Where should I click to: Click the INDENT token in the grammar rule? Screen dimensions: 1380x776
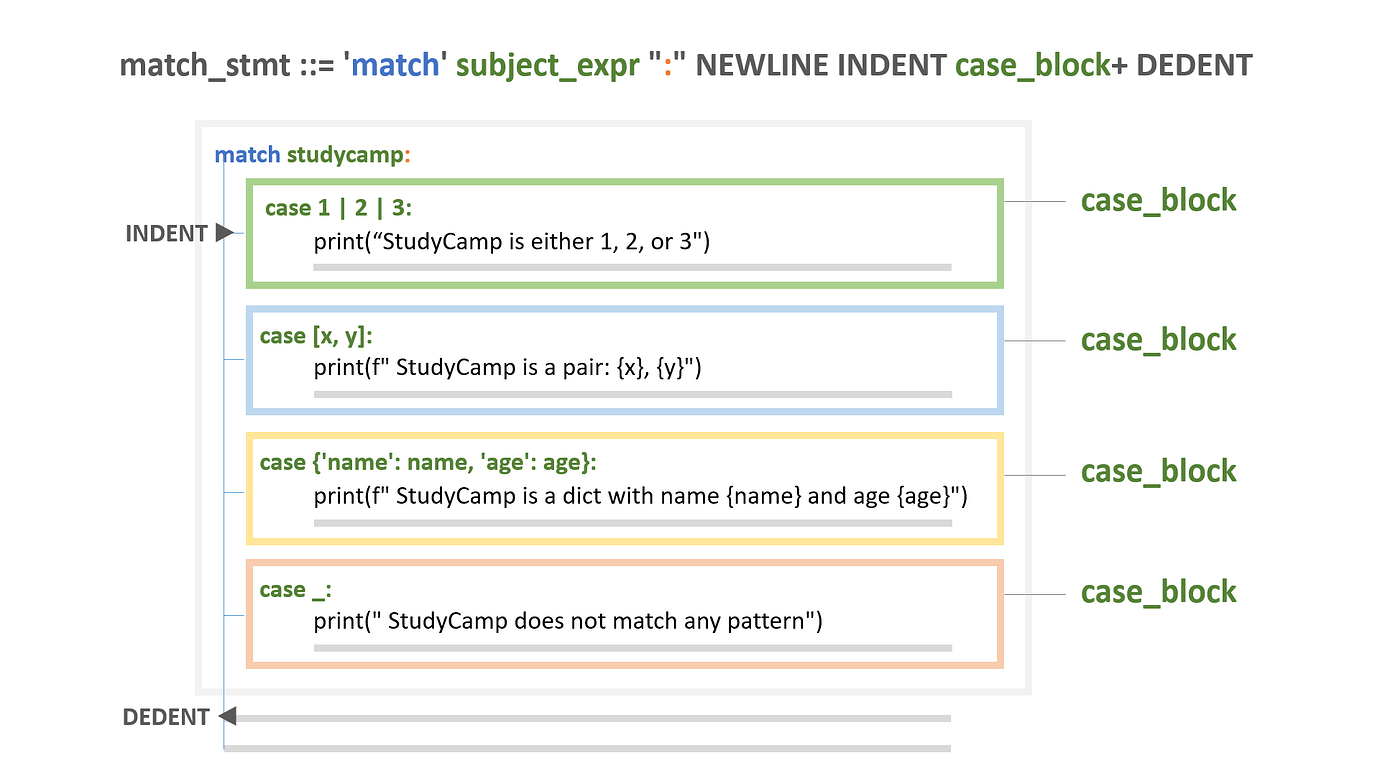[x=891, y=66]
